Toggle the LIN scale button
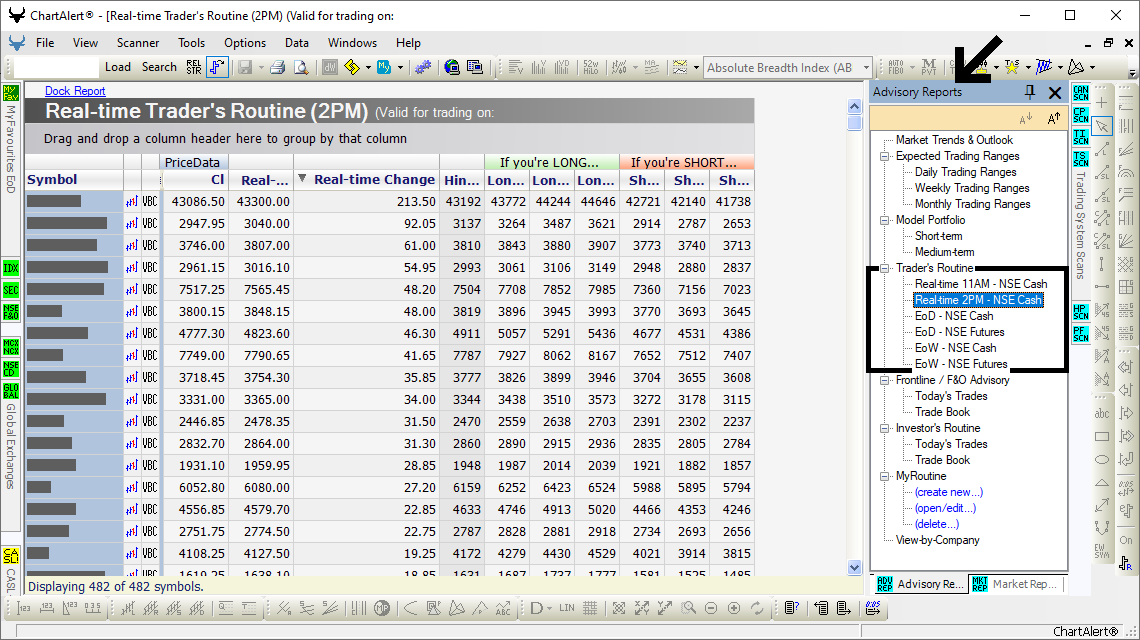 pos(567,608)
